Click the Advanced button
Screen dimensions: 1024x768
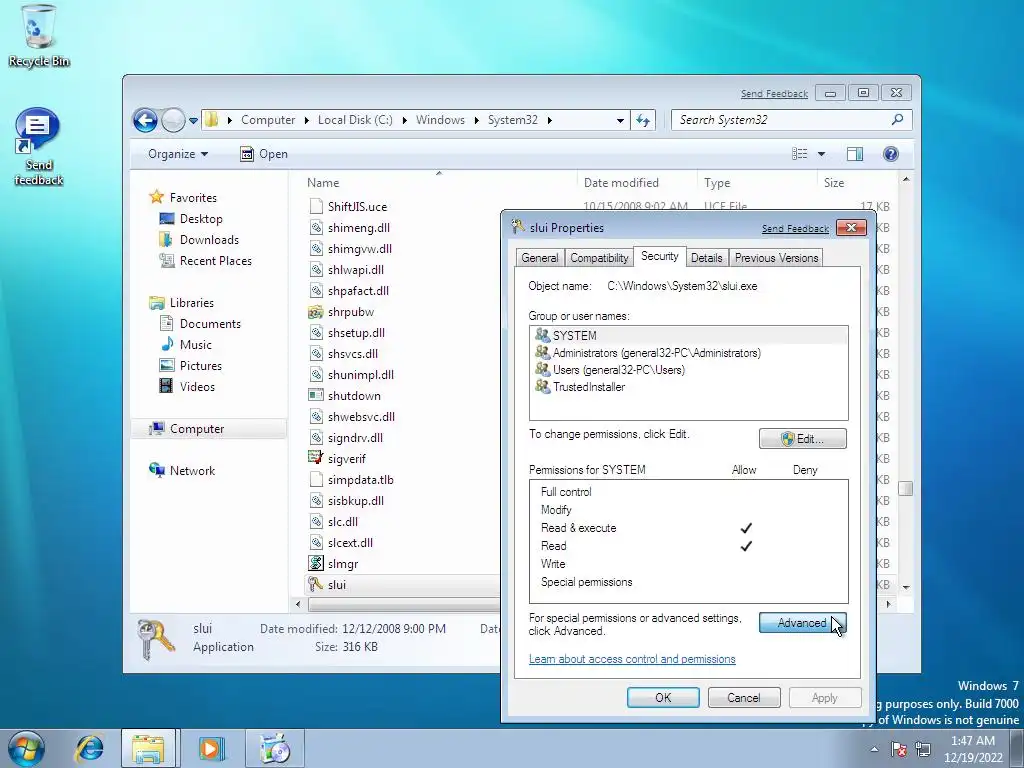(x=803, y=623)
